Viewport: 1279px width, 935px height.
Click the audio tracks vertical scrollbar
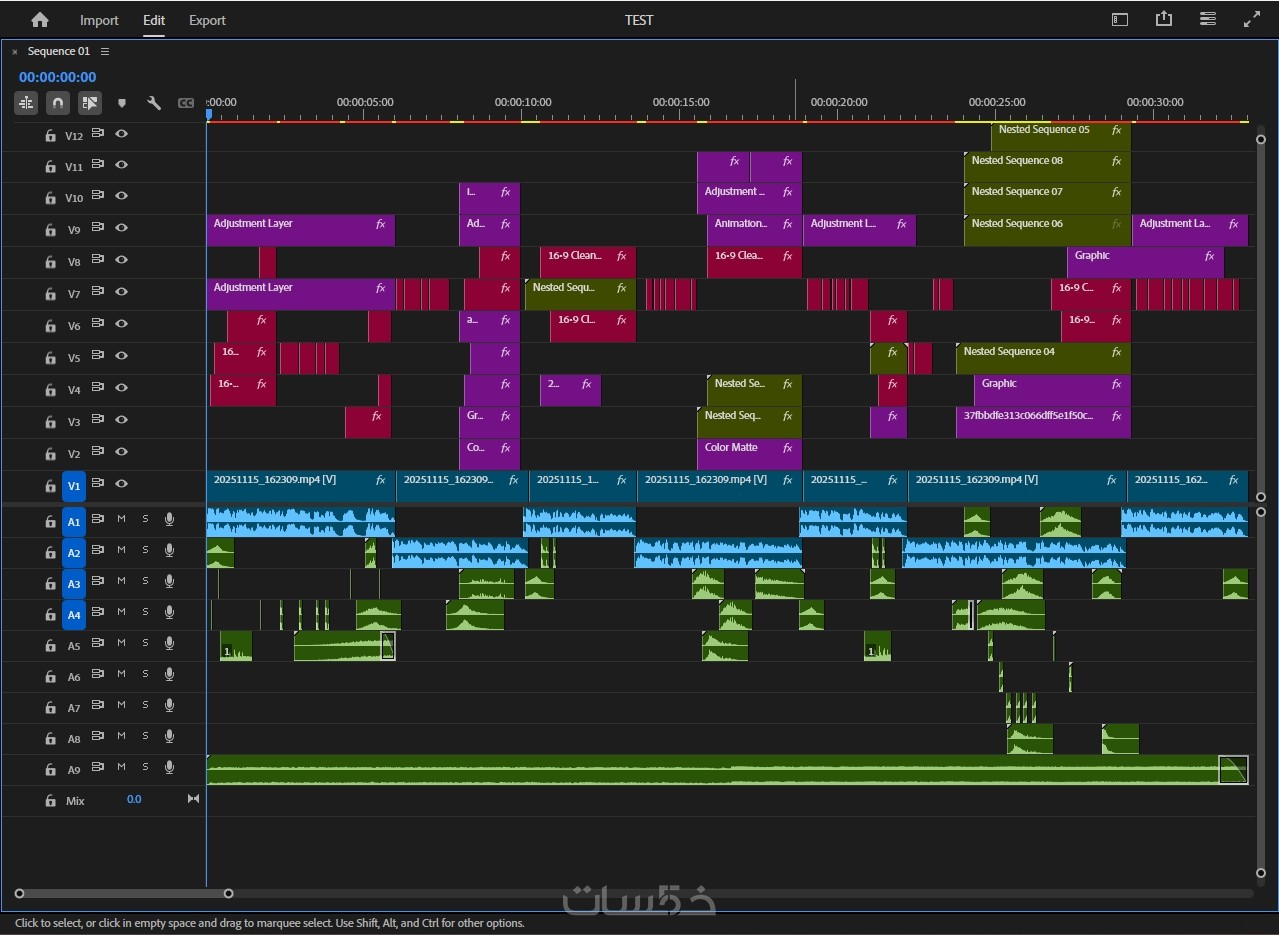click(1261, 691)
